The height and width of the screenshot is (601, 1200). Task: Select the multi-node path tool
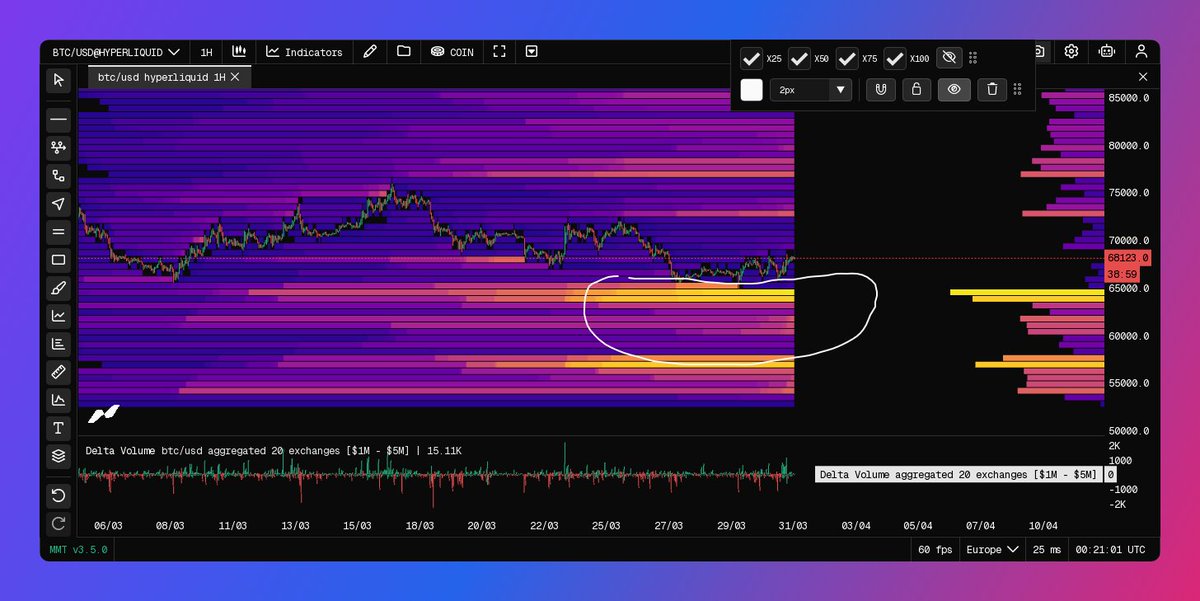[58, 147]
